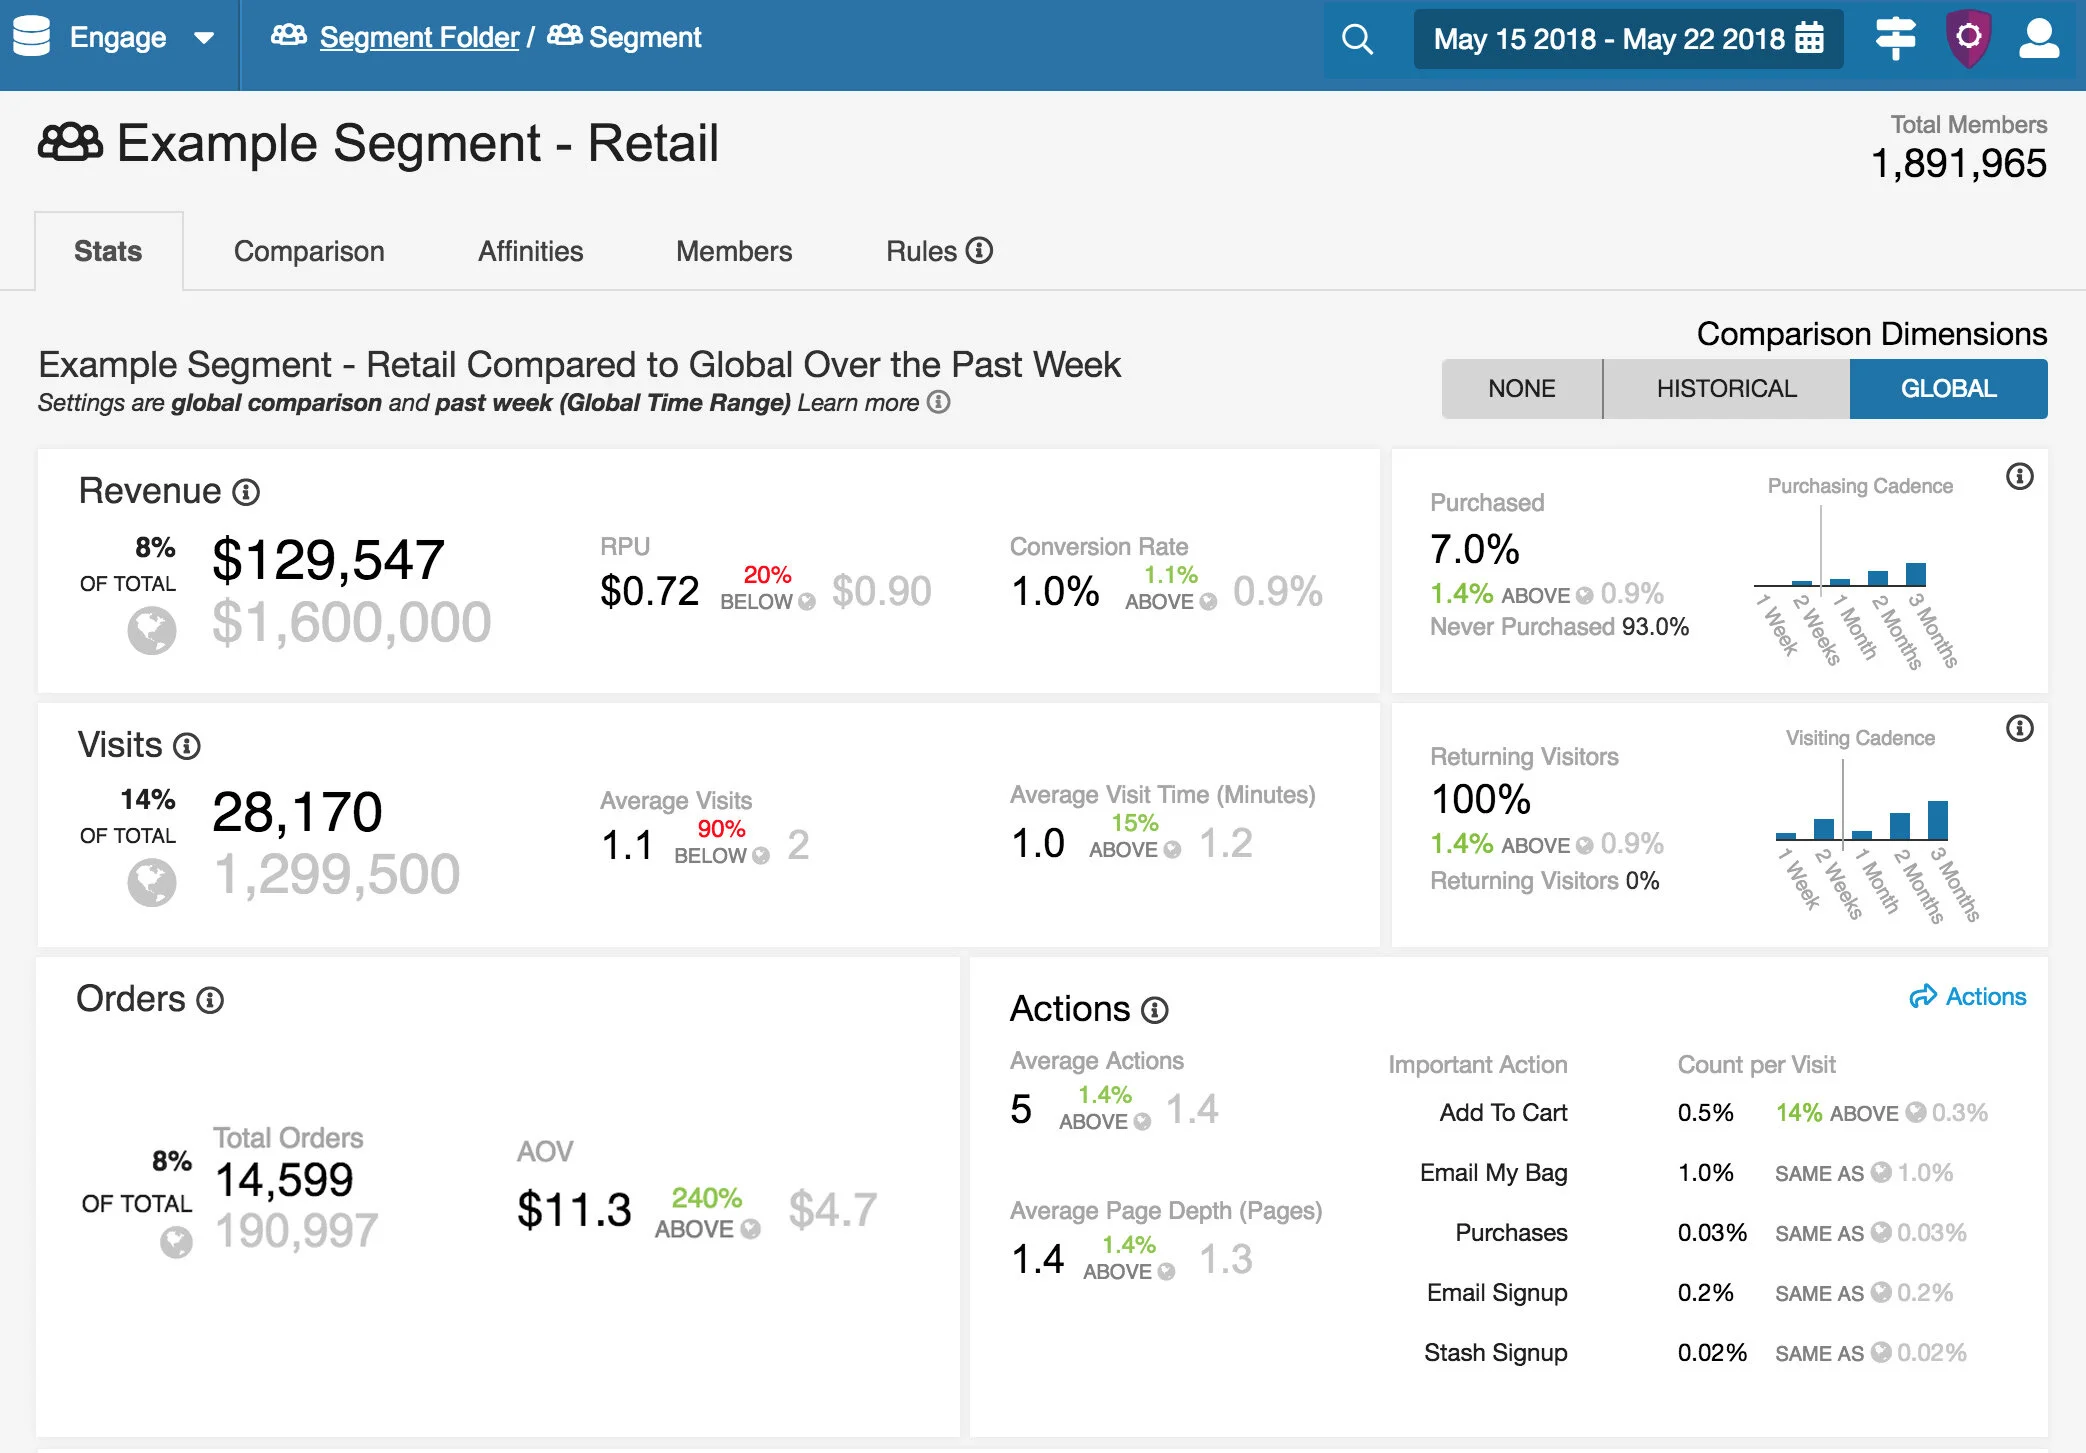
Task: Open the date range picker
Action: [1627, 39]
